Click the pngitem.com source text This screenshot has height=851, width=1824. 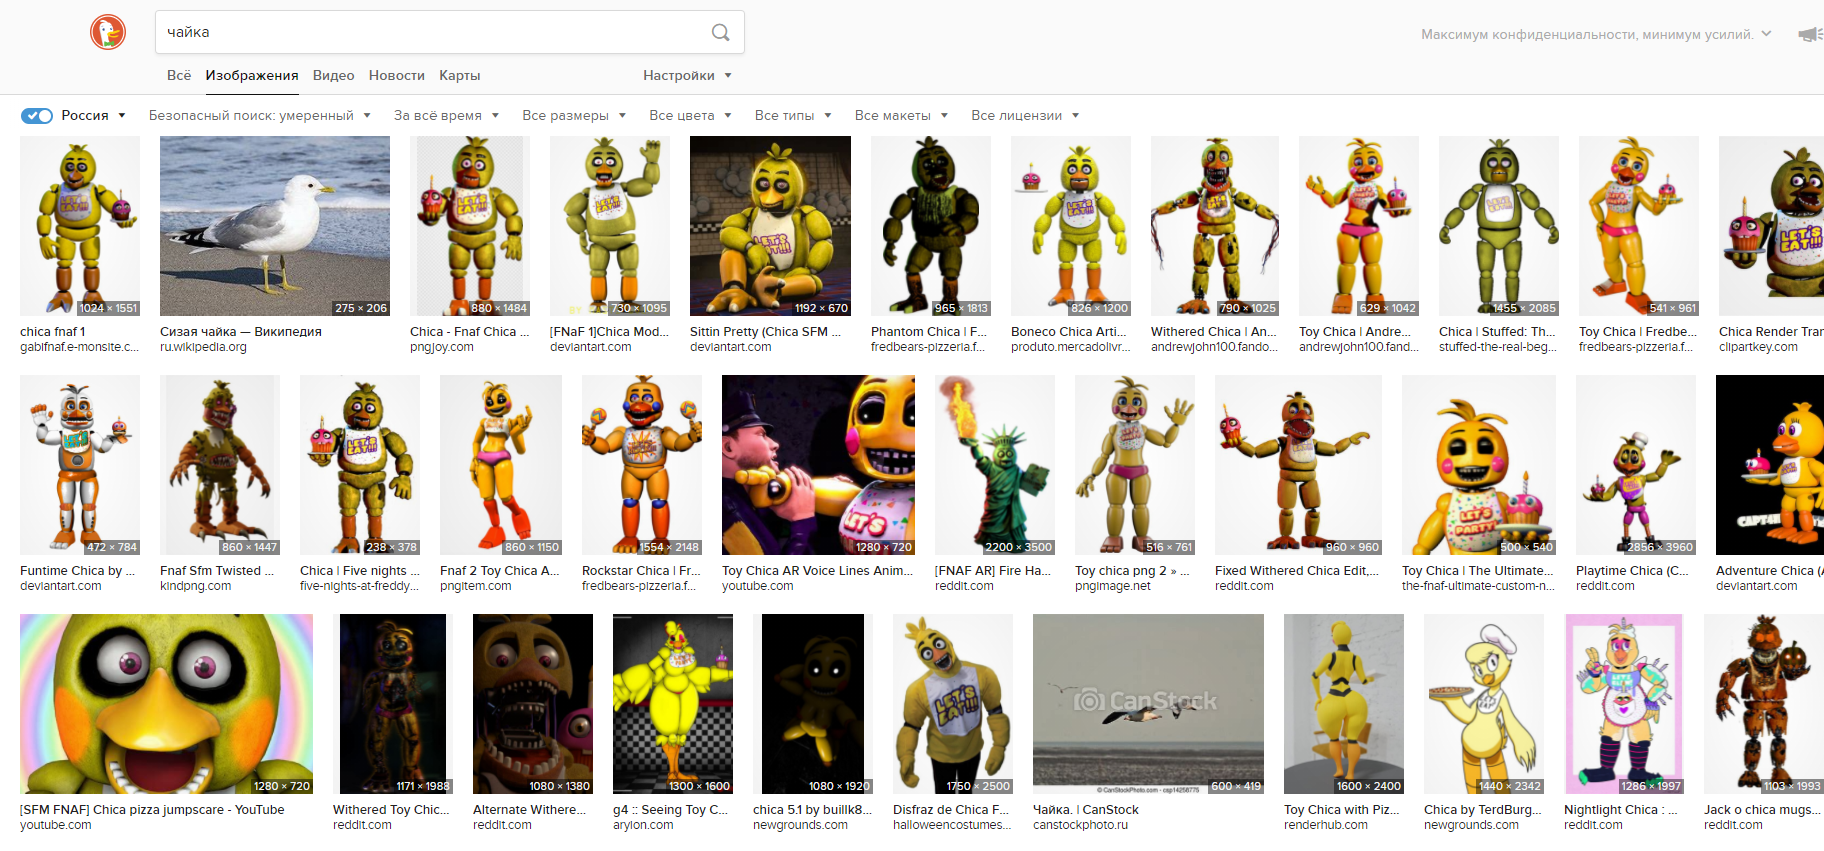475,586
